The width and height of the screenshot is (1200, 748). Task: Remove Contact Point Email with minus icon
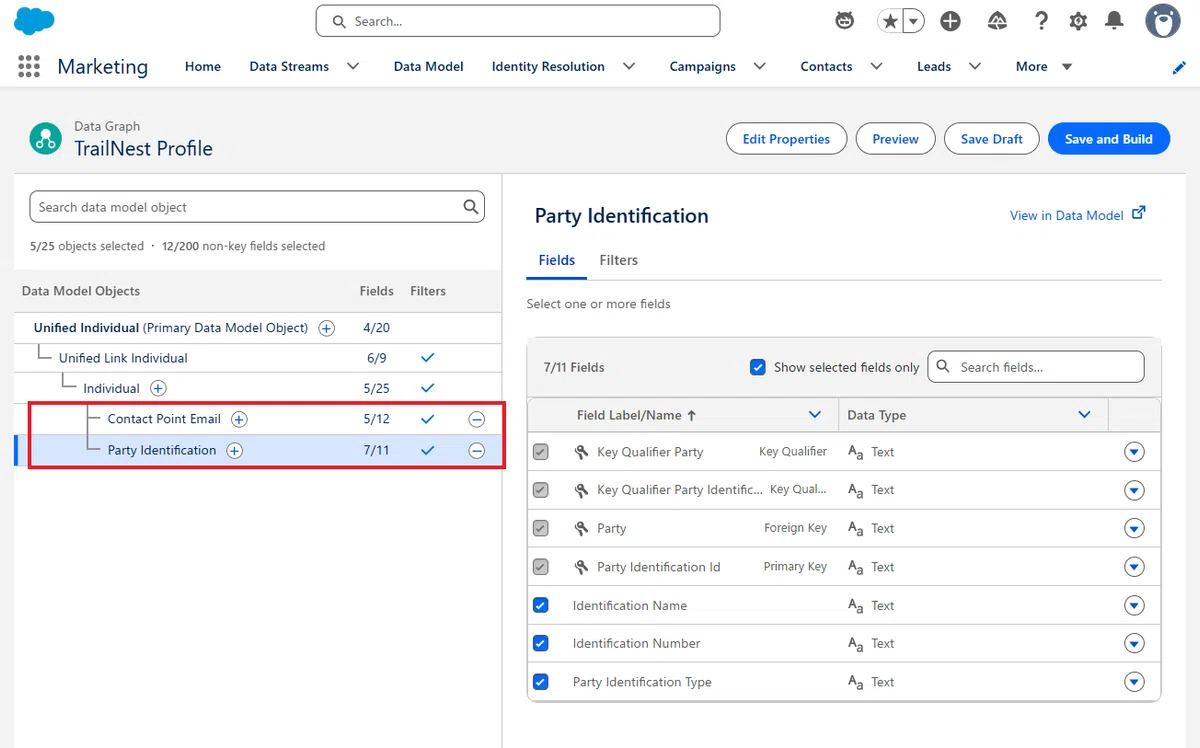pyautogui.click(x=477, y=420)
